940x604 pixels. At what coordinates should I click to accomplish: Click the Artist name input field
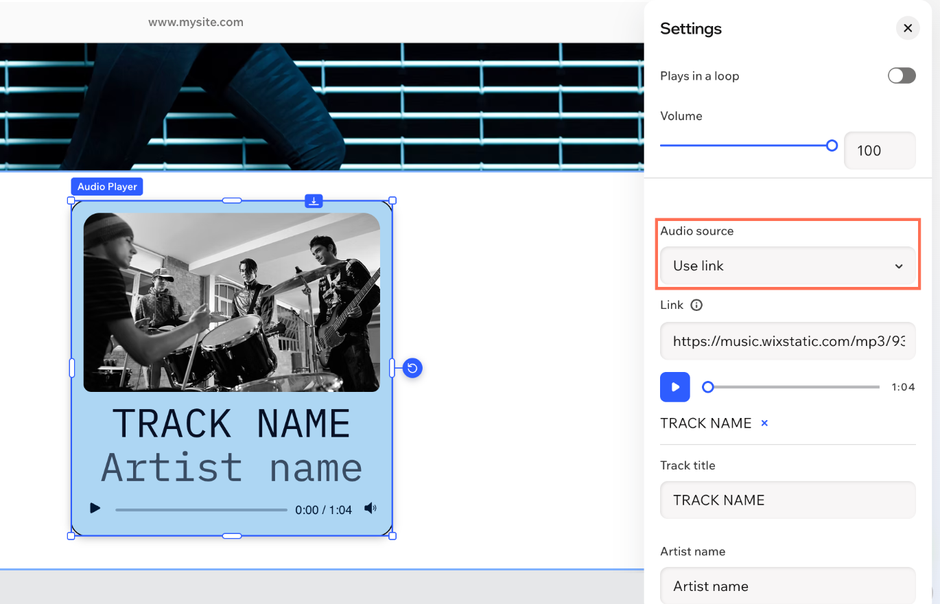tap(788, 585)
